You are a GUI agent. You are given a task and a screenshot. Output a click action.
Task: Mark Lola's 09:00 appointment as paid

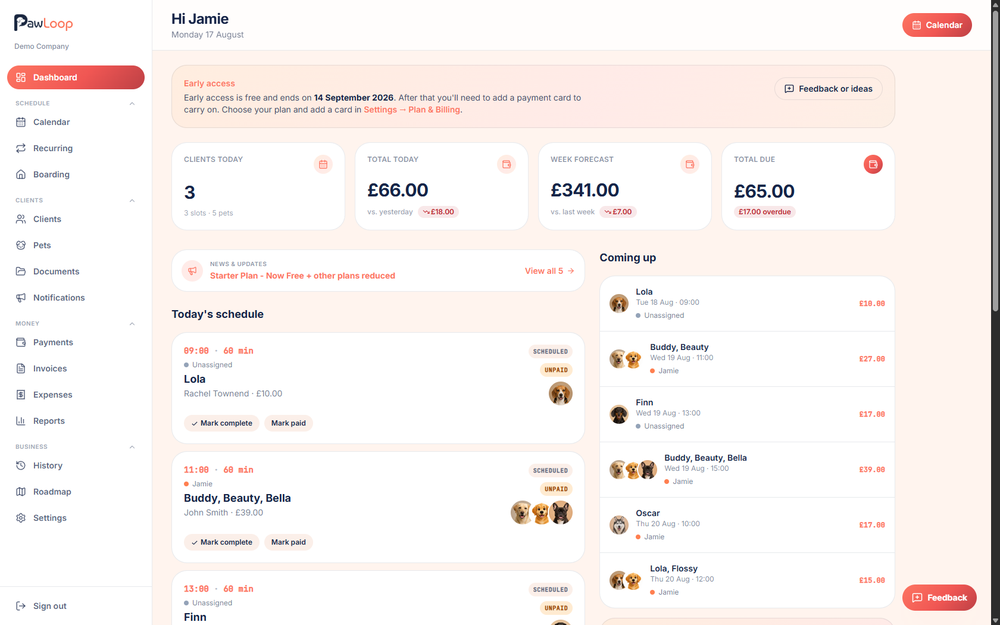click(x=288, y=423)
